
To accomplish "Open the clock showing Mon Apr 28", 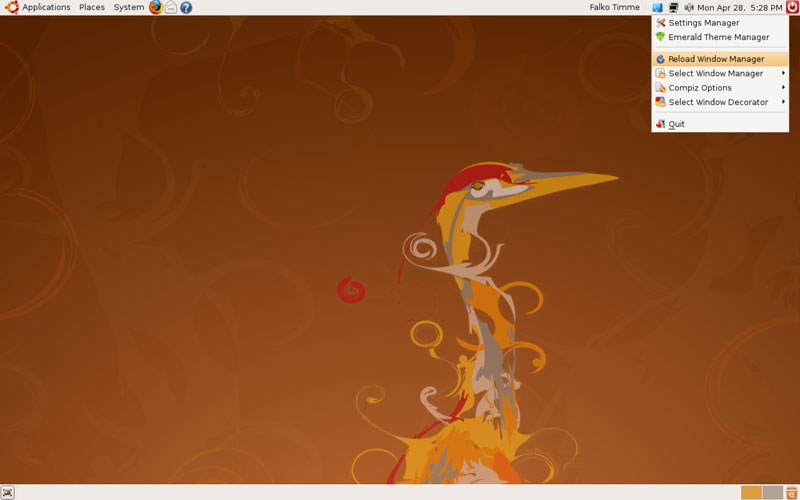I will tap(739, 8).
